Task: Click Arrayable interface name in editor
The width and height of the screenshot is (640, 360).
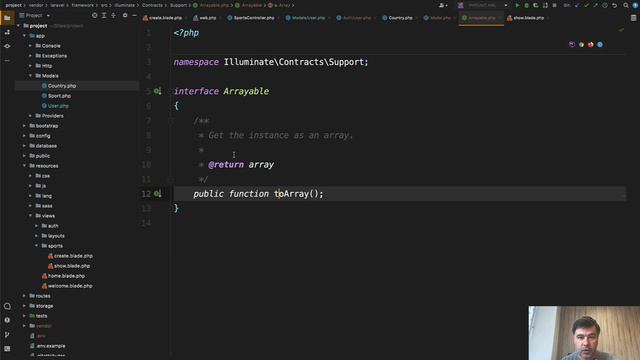Action: [x=246, y=91]
